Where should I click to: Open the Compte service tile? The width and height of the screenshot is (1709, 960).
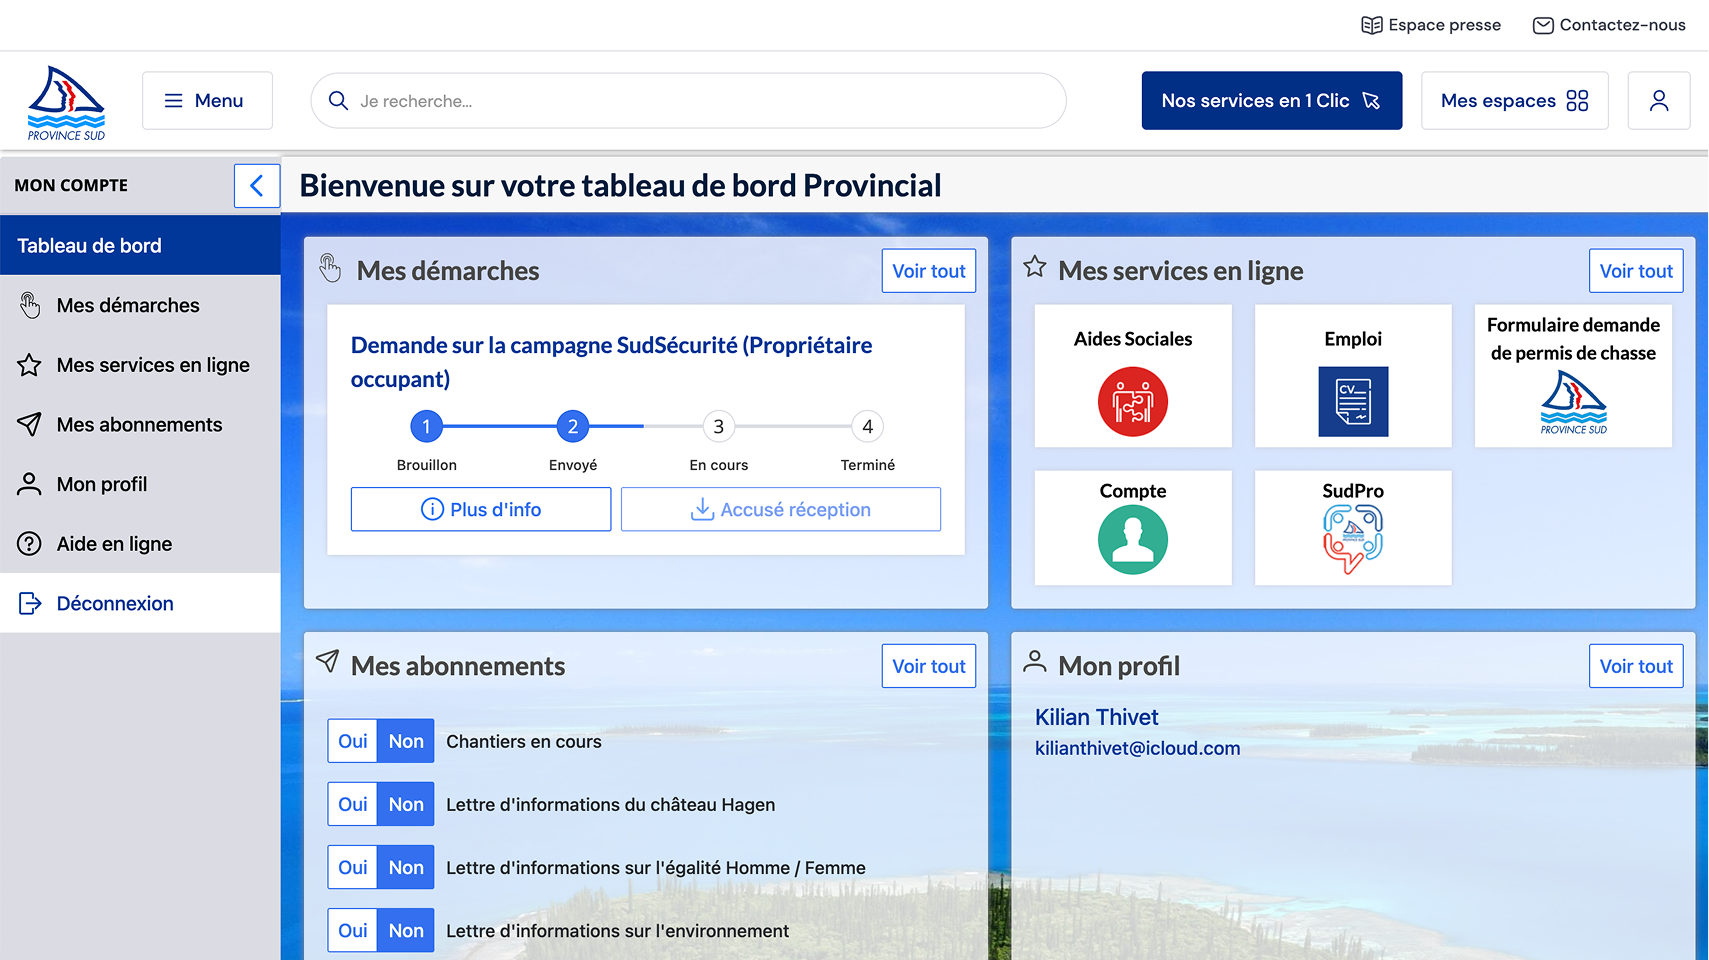(1133, 528)
